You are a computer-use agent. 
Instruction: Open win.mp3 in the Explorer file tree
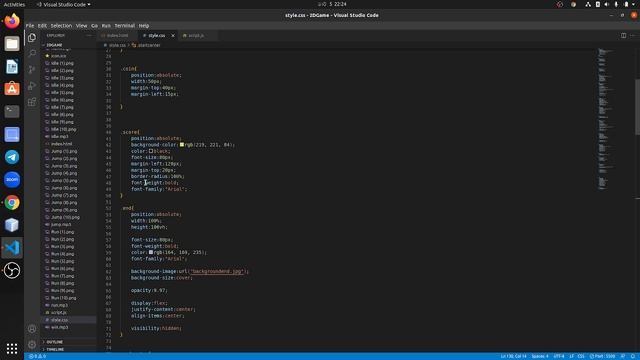point(60,327)
